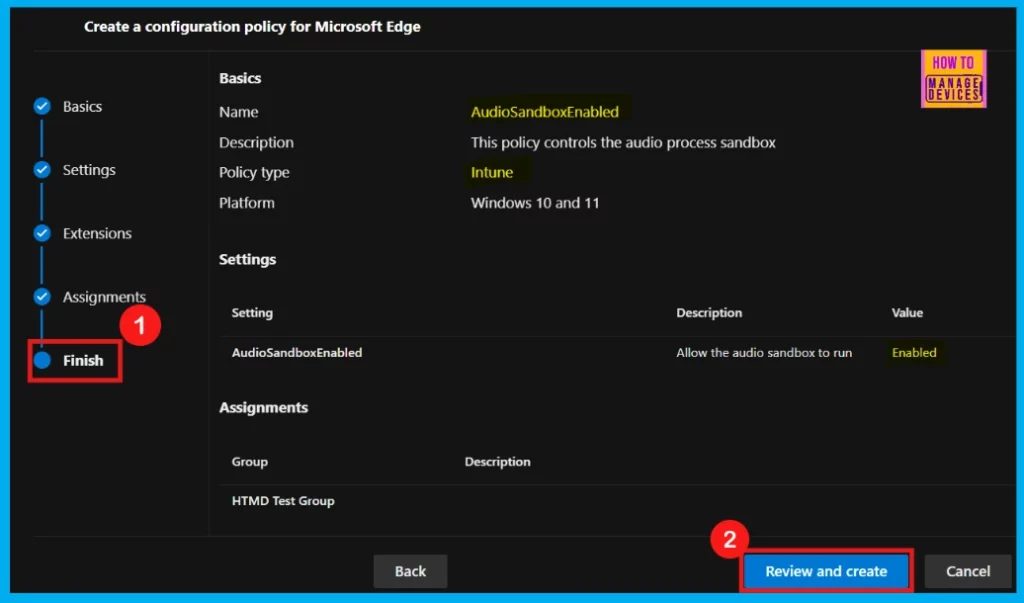1024x603 pixels.
Task: Click the Assignments table Description column header
Action: [x=498, y=462]
